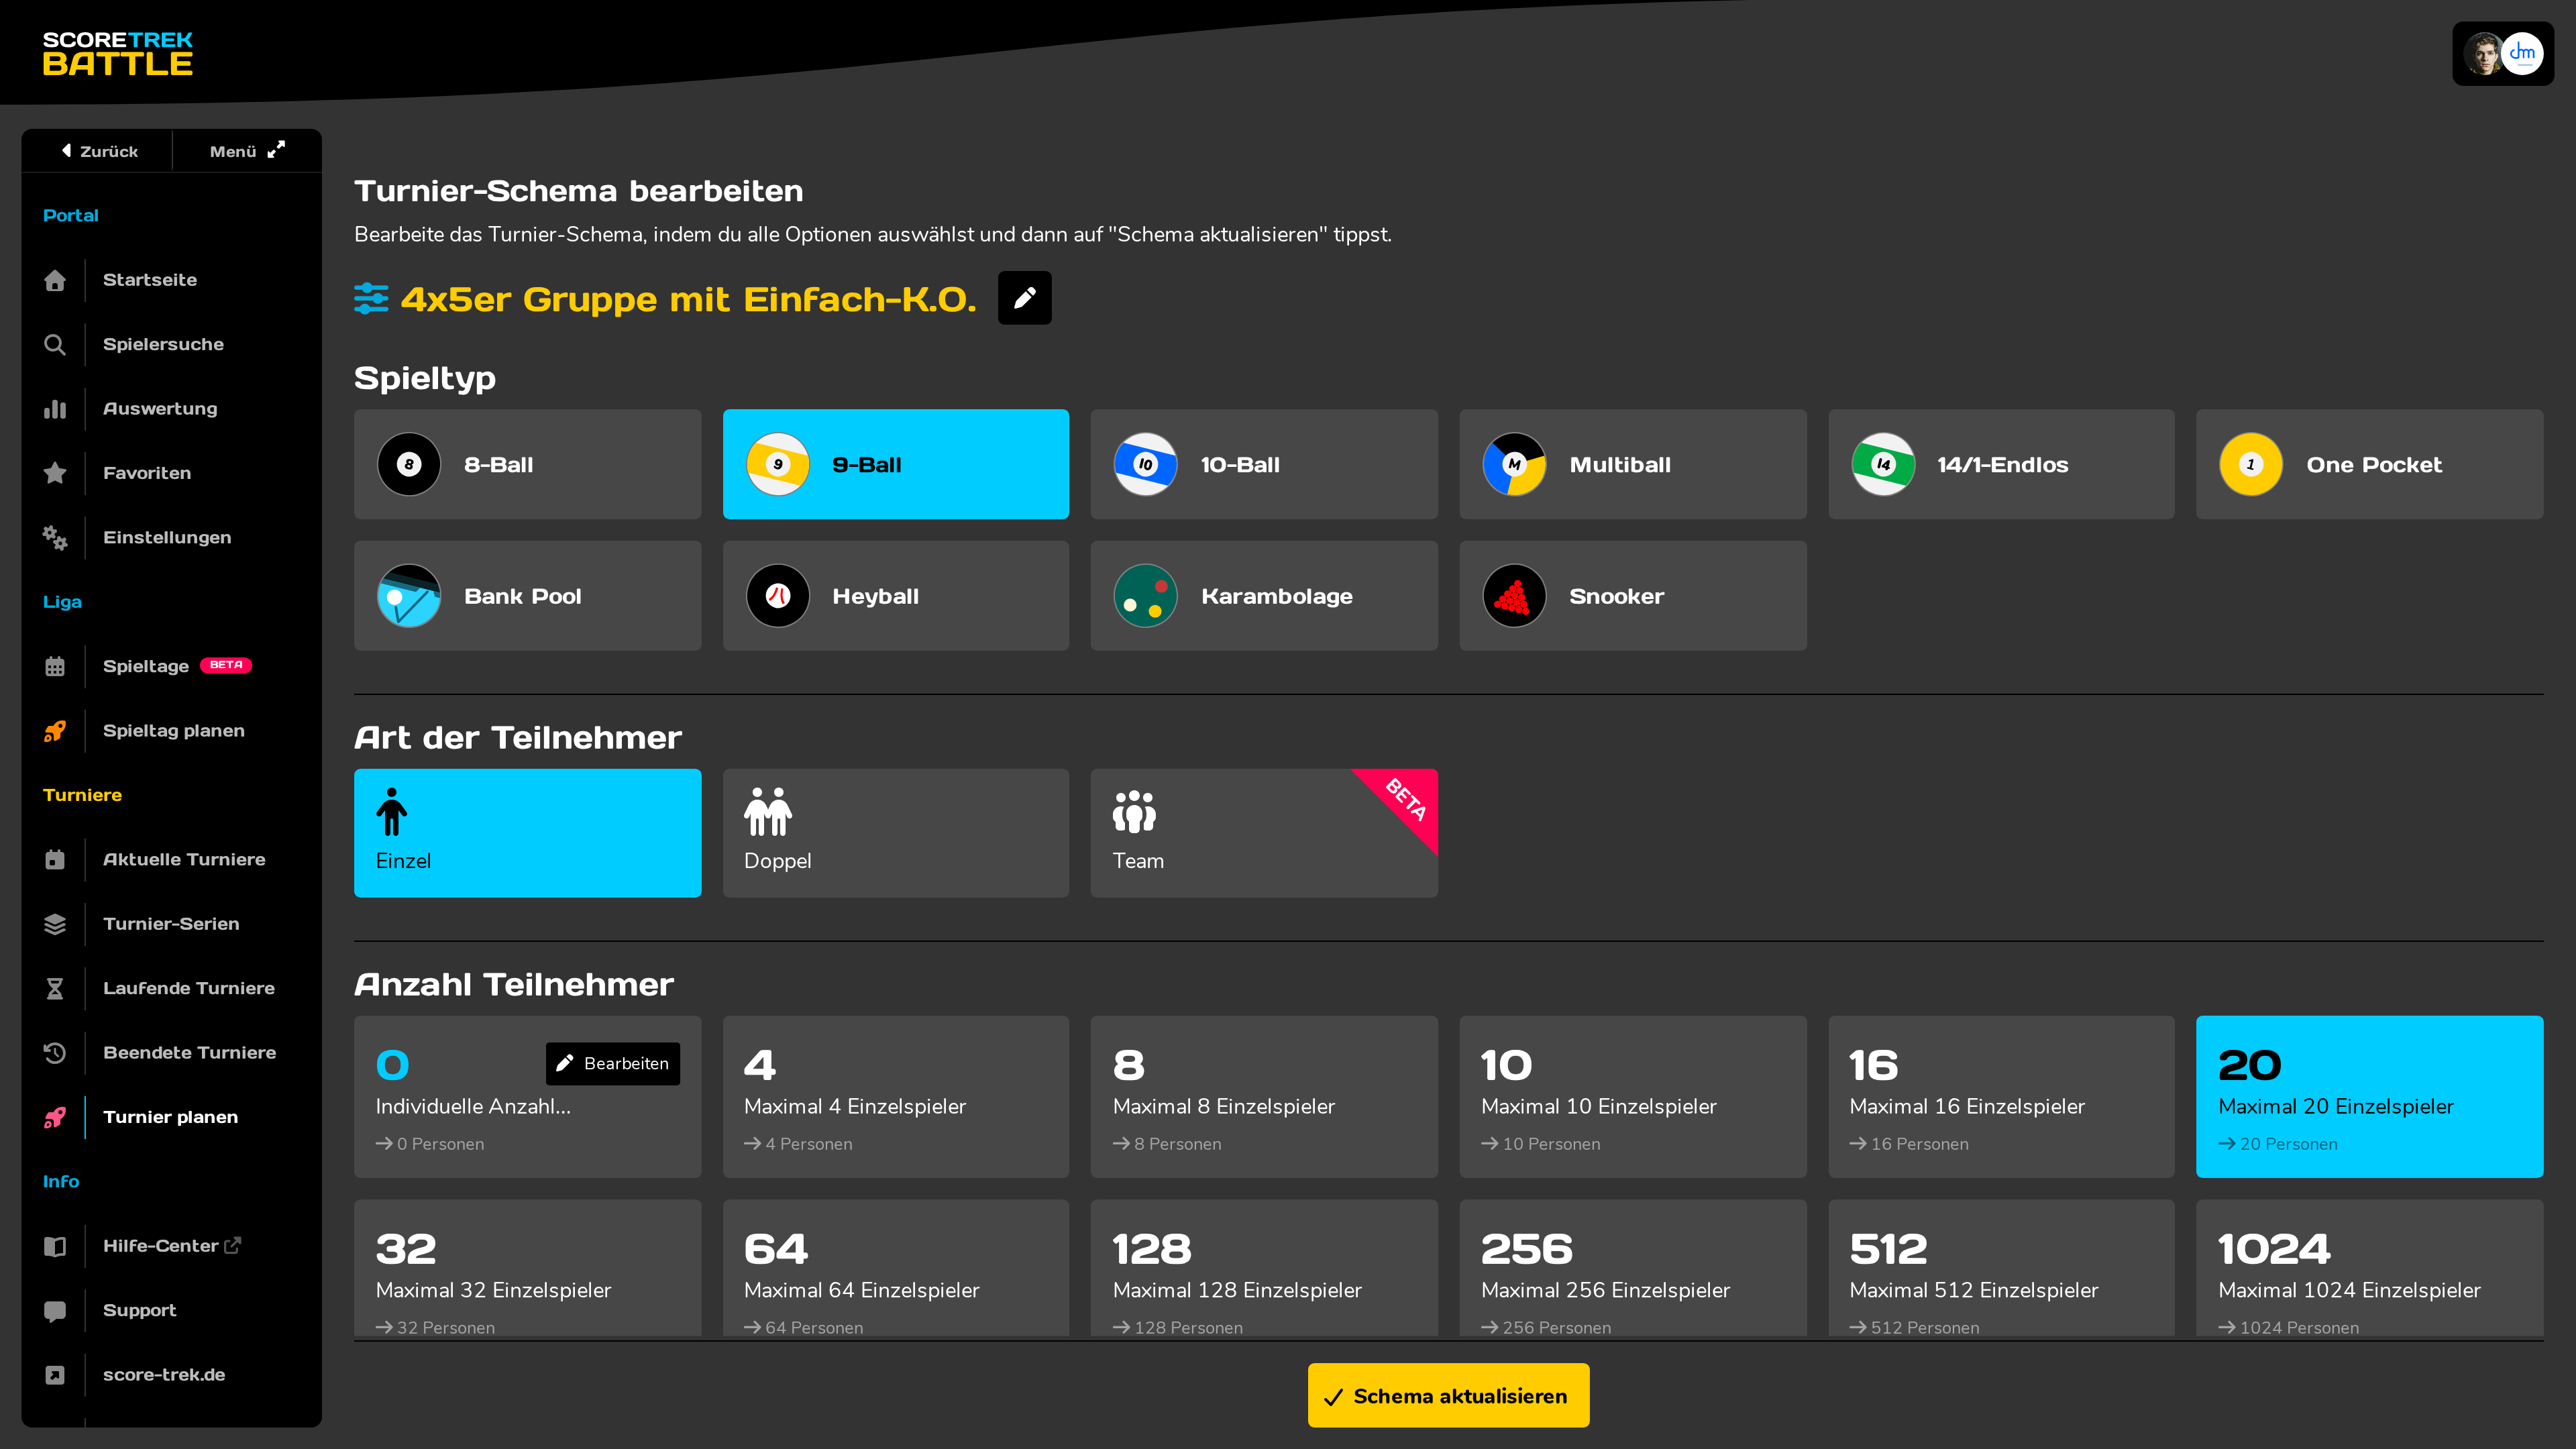Select Maximal 16 Einzelspieler option

click(x=2001, y=1097)
